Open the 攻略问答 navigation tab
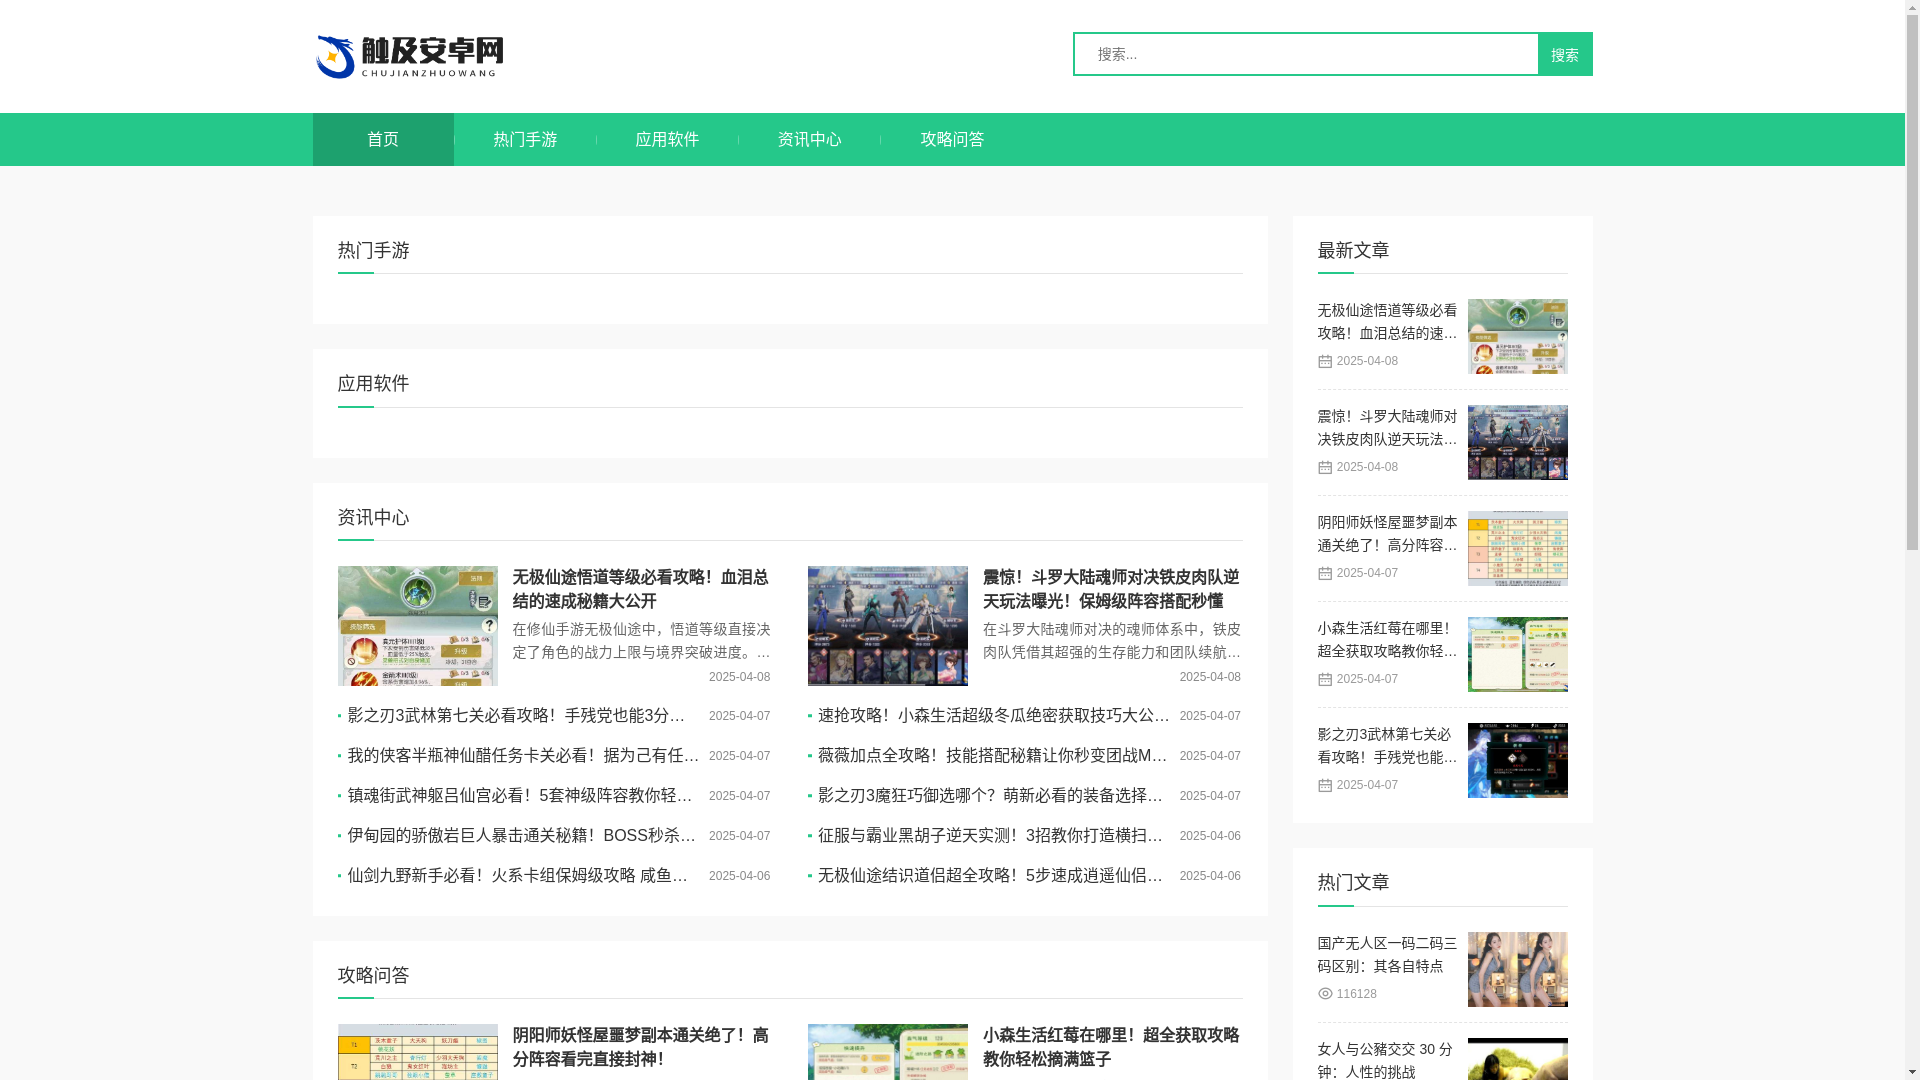The image size is (1920, 1080). (x=952, y=140)
